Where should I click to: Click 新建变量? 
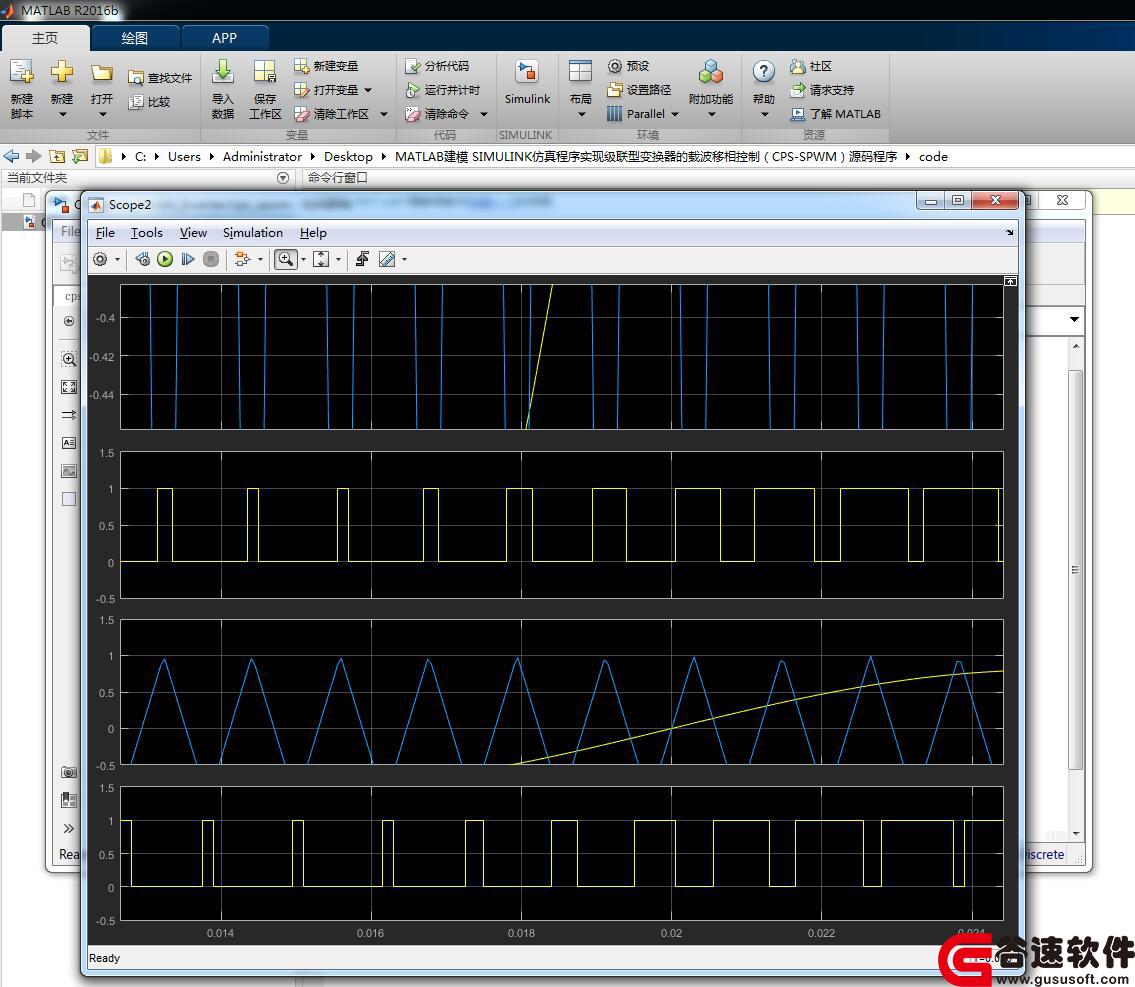(326, 66)
